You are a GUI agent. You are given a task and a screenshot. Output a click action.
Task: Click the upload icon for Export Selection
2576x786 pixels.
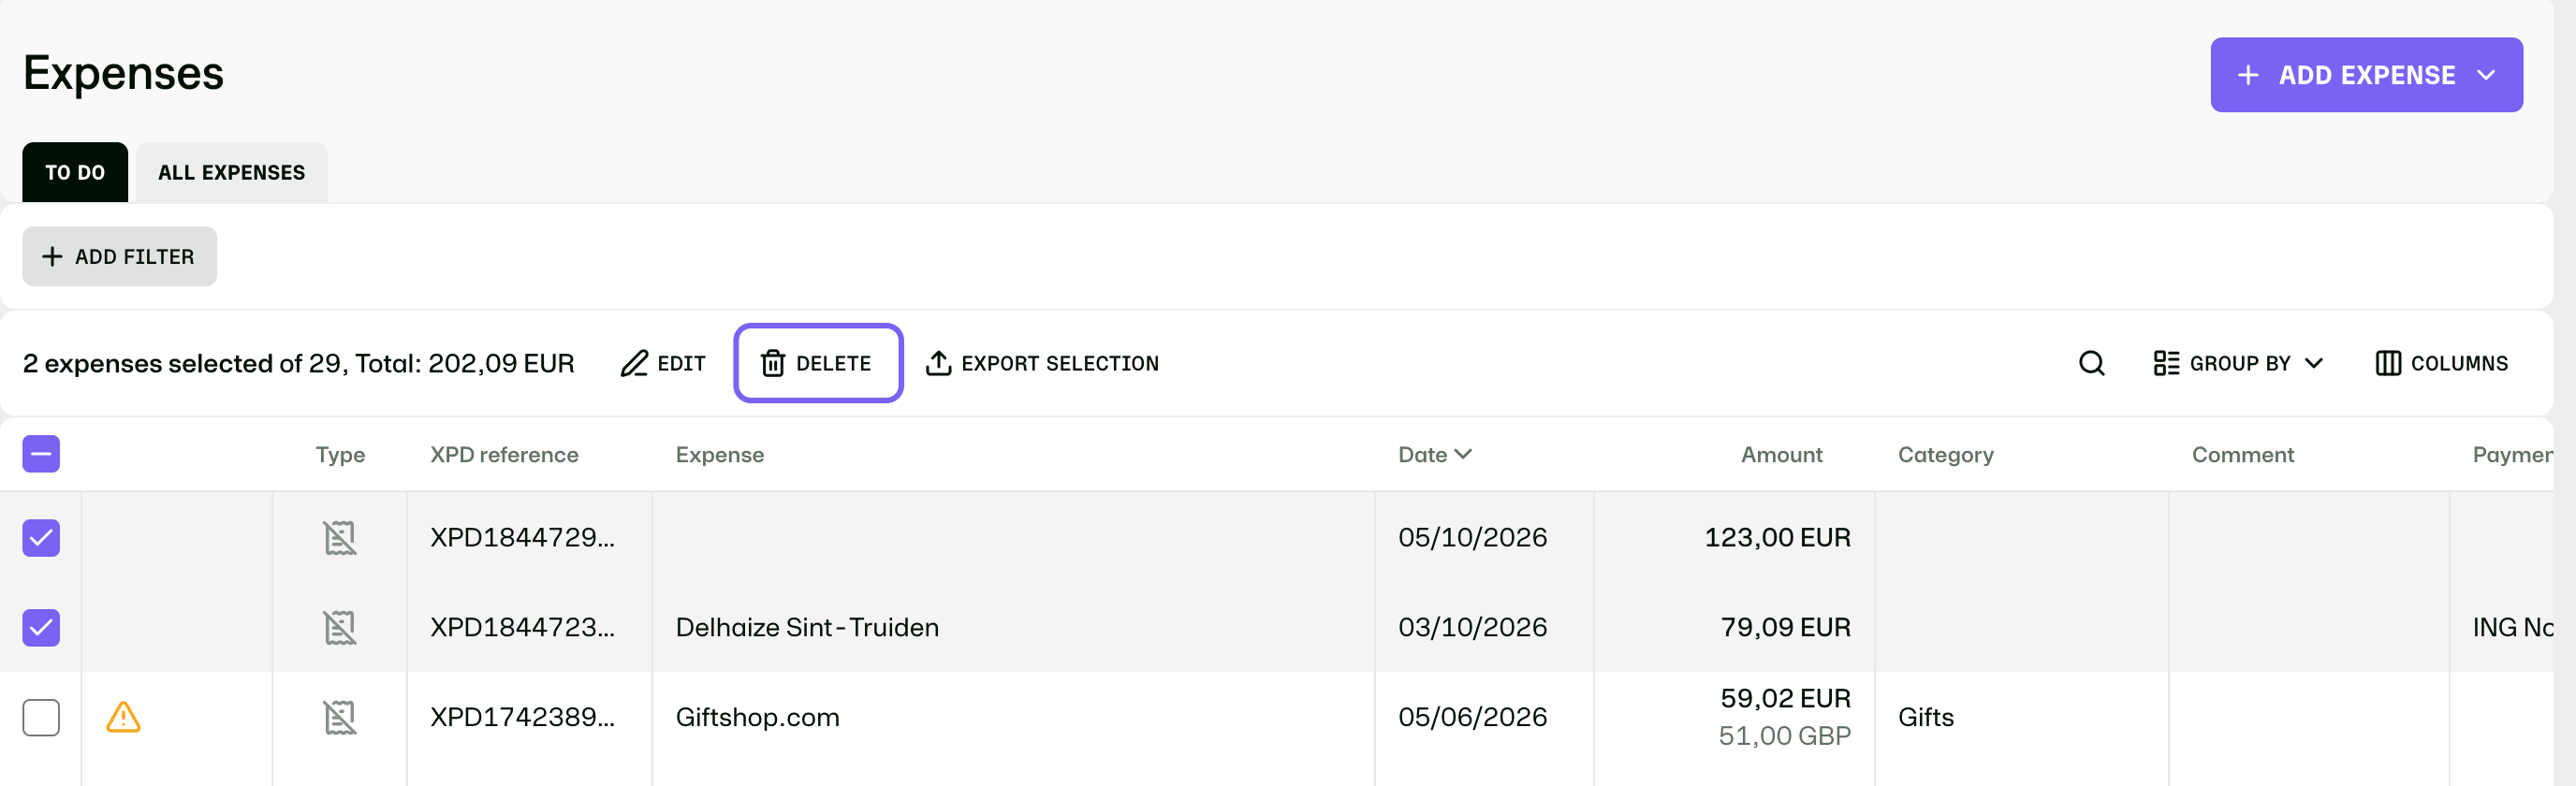(x=938, y=363)
